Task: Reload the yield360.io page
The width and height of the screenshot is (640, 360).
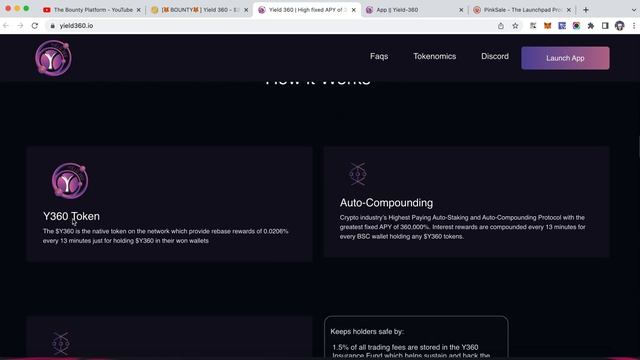Action: tap(35, 26)
